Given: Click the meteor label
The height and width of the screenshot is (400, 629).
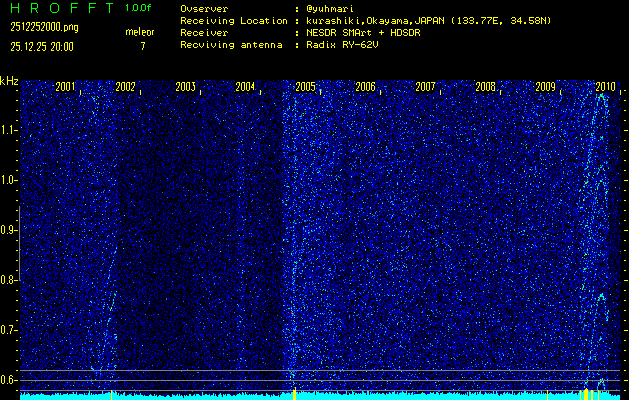Looking at the screenshot, I should click(x=140, y=32).
